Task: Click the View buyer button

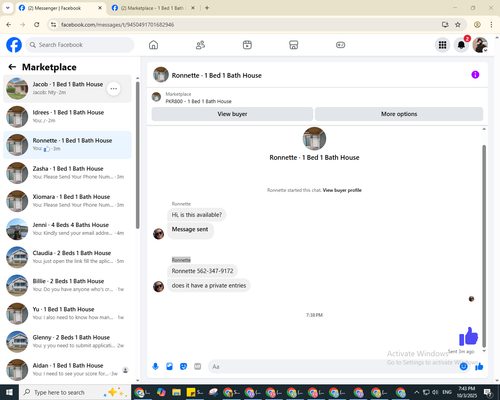Action: (x=232, y=114)
